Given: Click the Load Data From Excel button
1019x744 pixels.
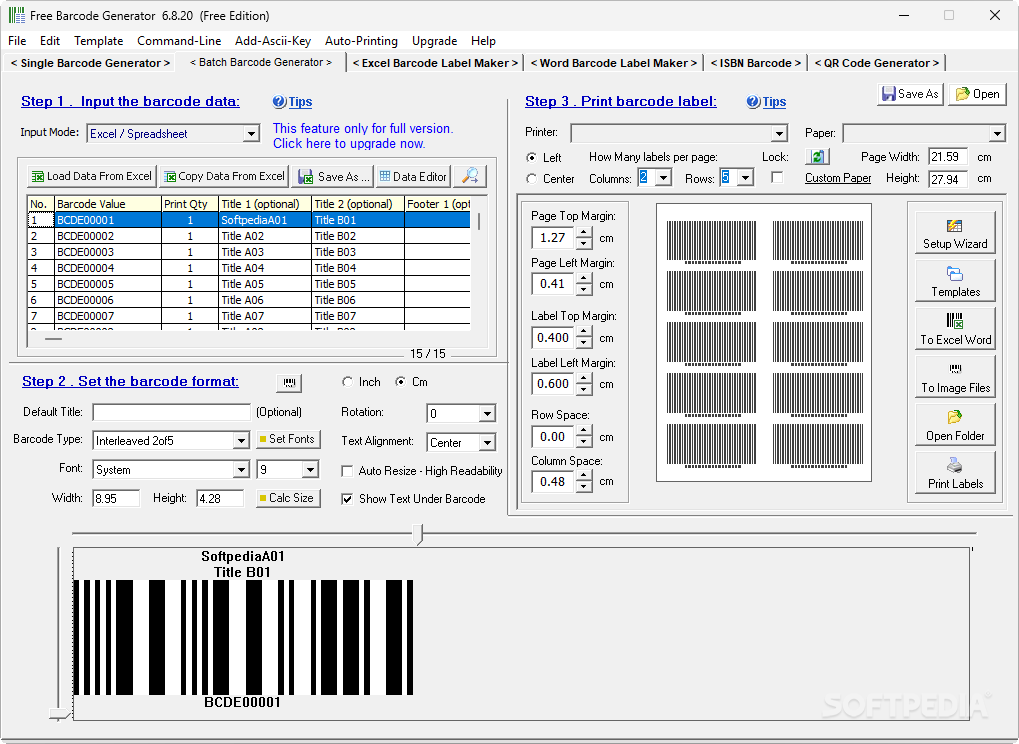Looking at the screenshot, I should (91, 176).
